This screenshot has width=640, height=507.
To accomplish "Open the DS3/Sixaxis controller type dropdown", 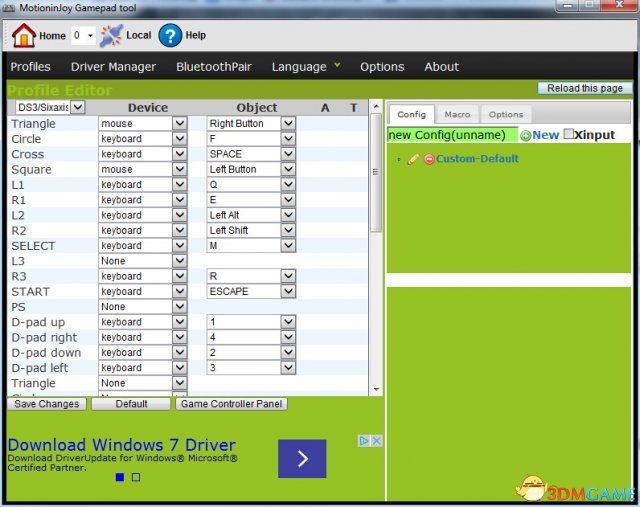I will [50, 107].
